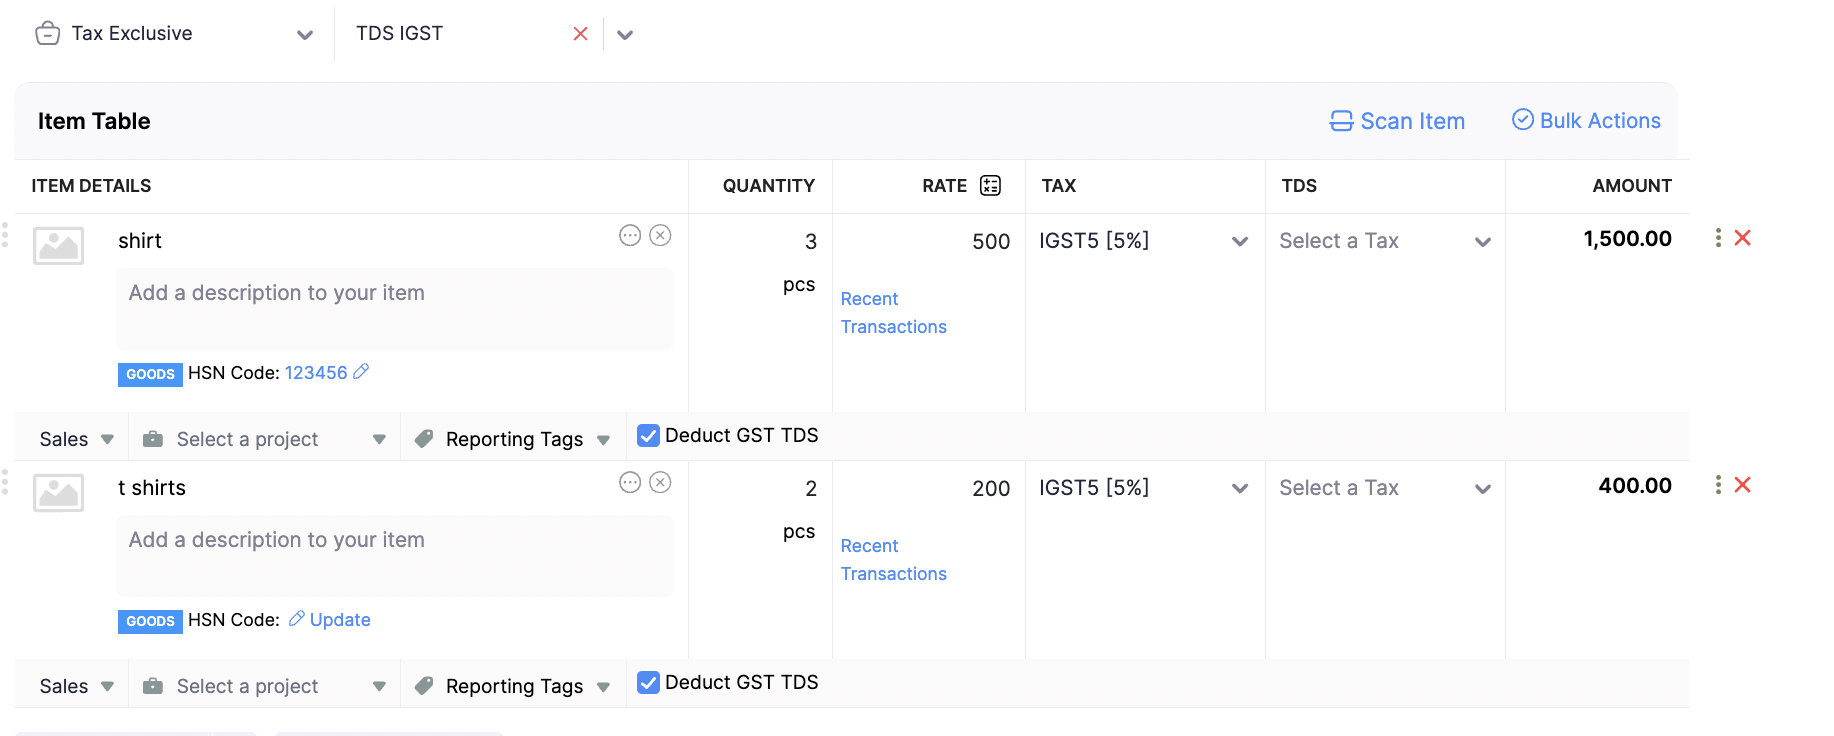Click the rate calculator icon in RATE header
The image size is (1834, 736).
pyautogui.click(x=990, y=186)
